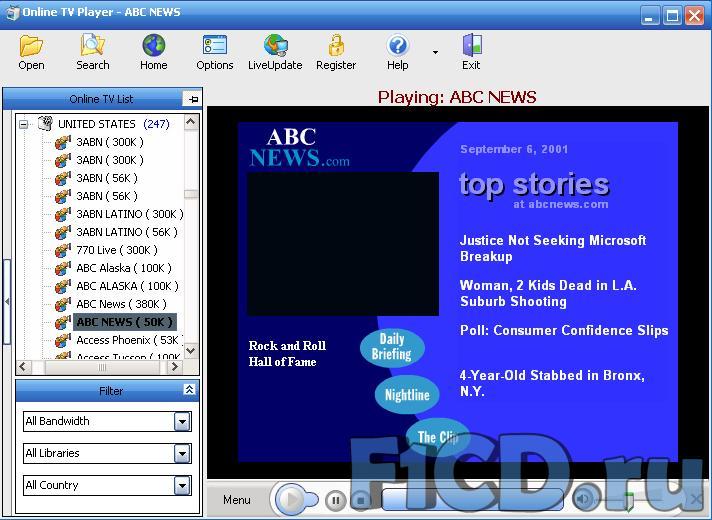This screenshot has height=520, width=712.
Task: Pause playback with the pause button
Action: point(336,500)
